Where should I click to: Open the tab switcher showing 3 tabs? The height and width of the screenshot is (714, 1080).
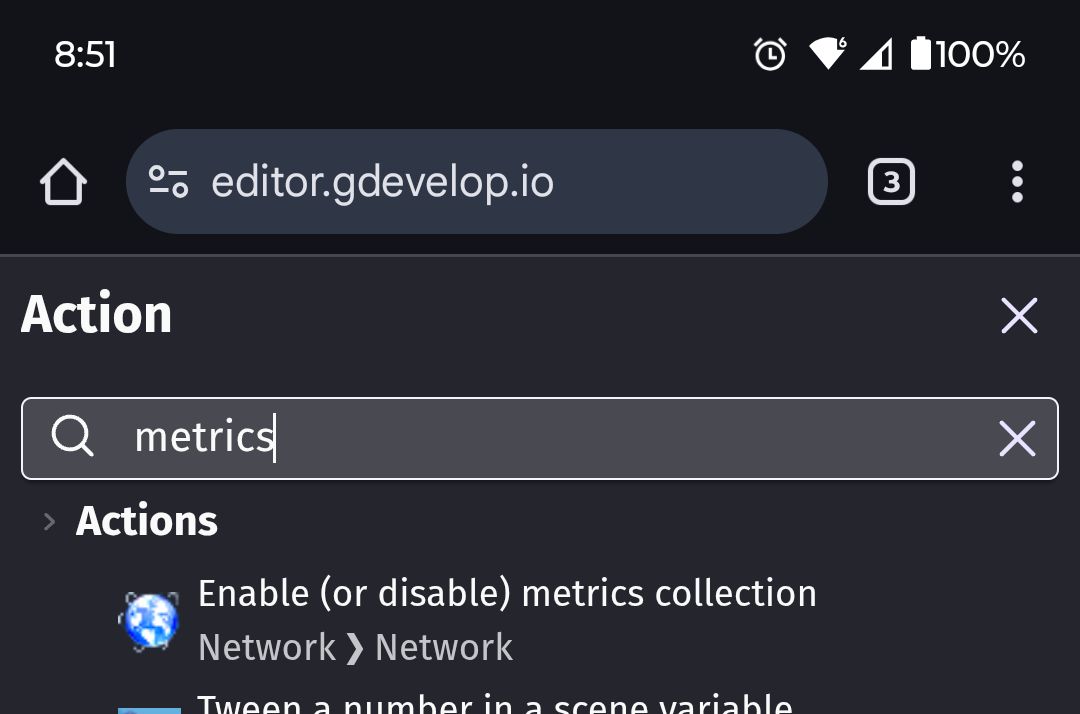pyautogui.click(x=891, y=183)
